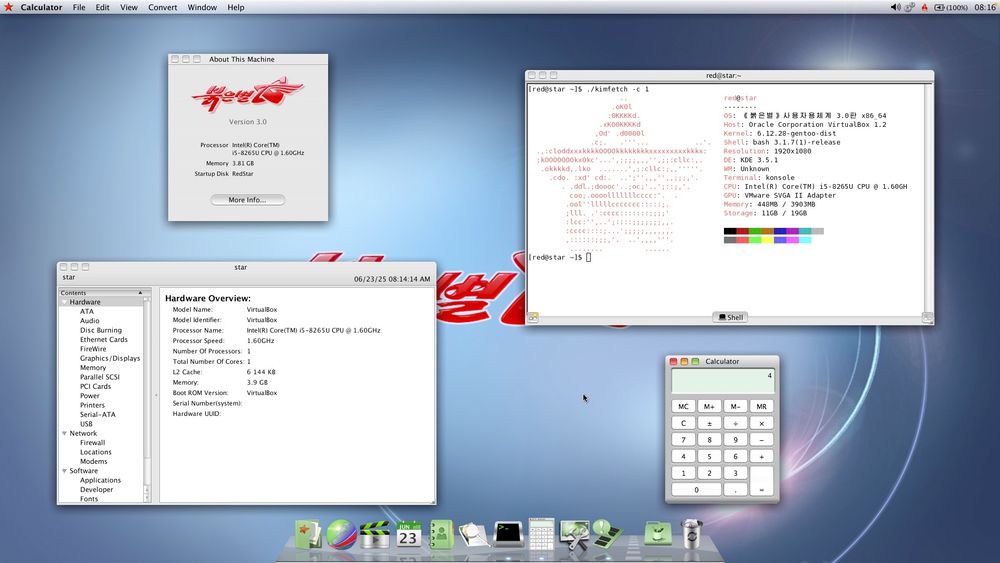Launch the Calendar app from the dock
The height and width of the screenshot is (563, 1000).
coord(408,533)
